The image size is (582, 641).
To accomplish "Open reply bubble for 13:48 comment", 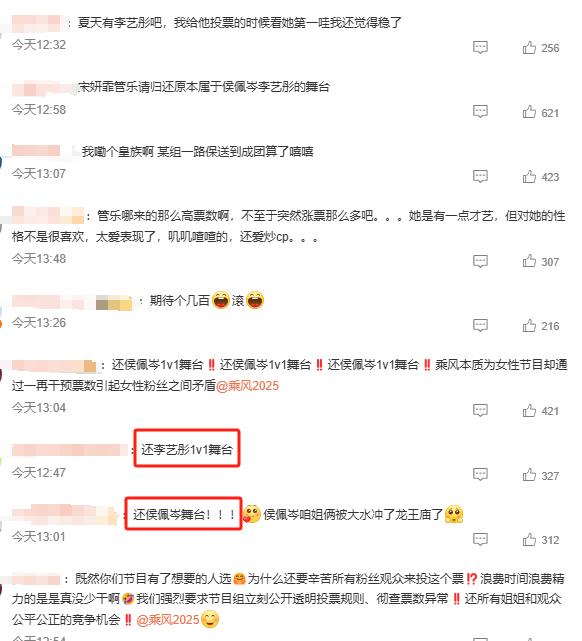I will click(480, 261).
